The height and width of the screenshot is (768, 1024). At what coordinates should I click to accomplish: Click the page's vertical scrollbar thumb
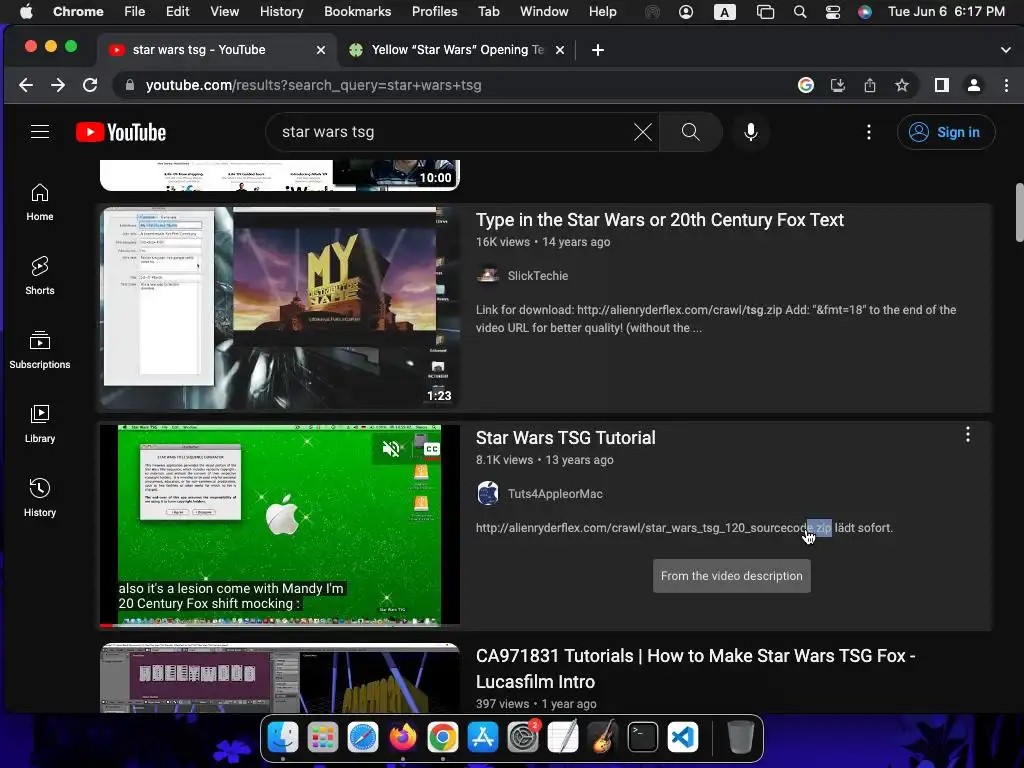(x=1019, y=213)
